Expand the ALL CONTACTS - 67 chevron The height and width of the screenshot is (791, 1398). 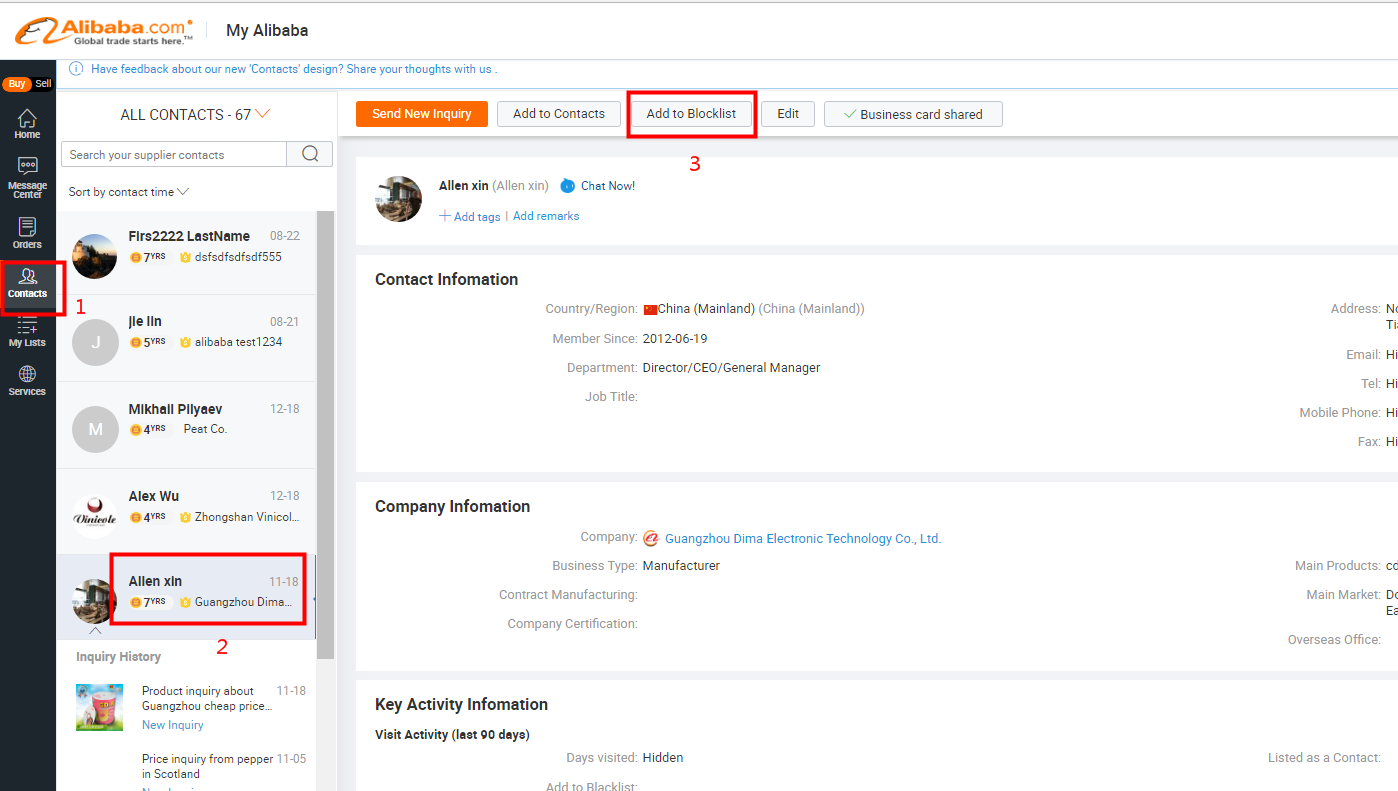(262, 113)
